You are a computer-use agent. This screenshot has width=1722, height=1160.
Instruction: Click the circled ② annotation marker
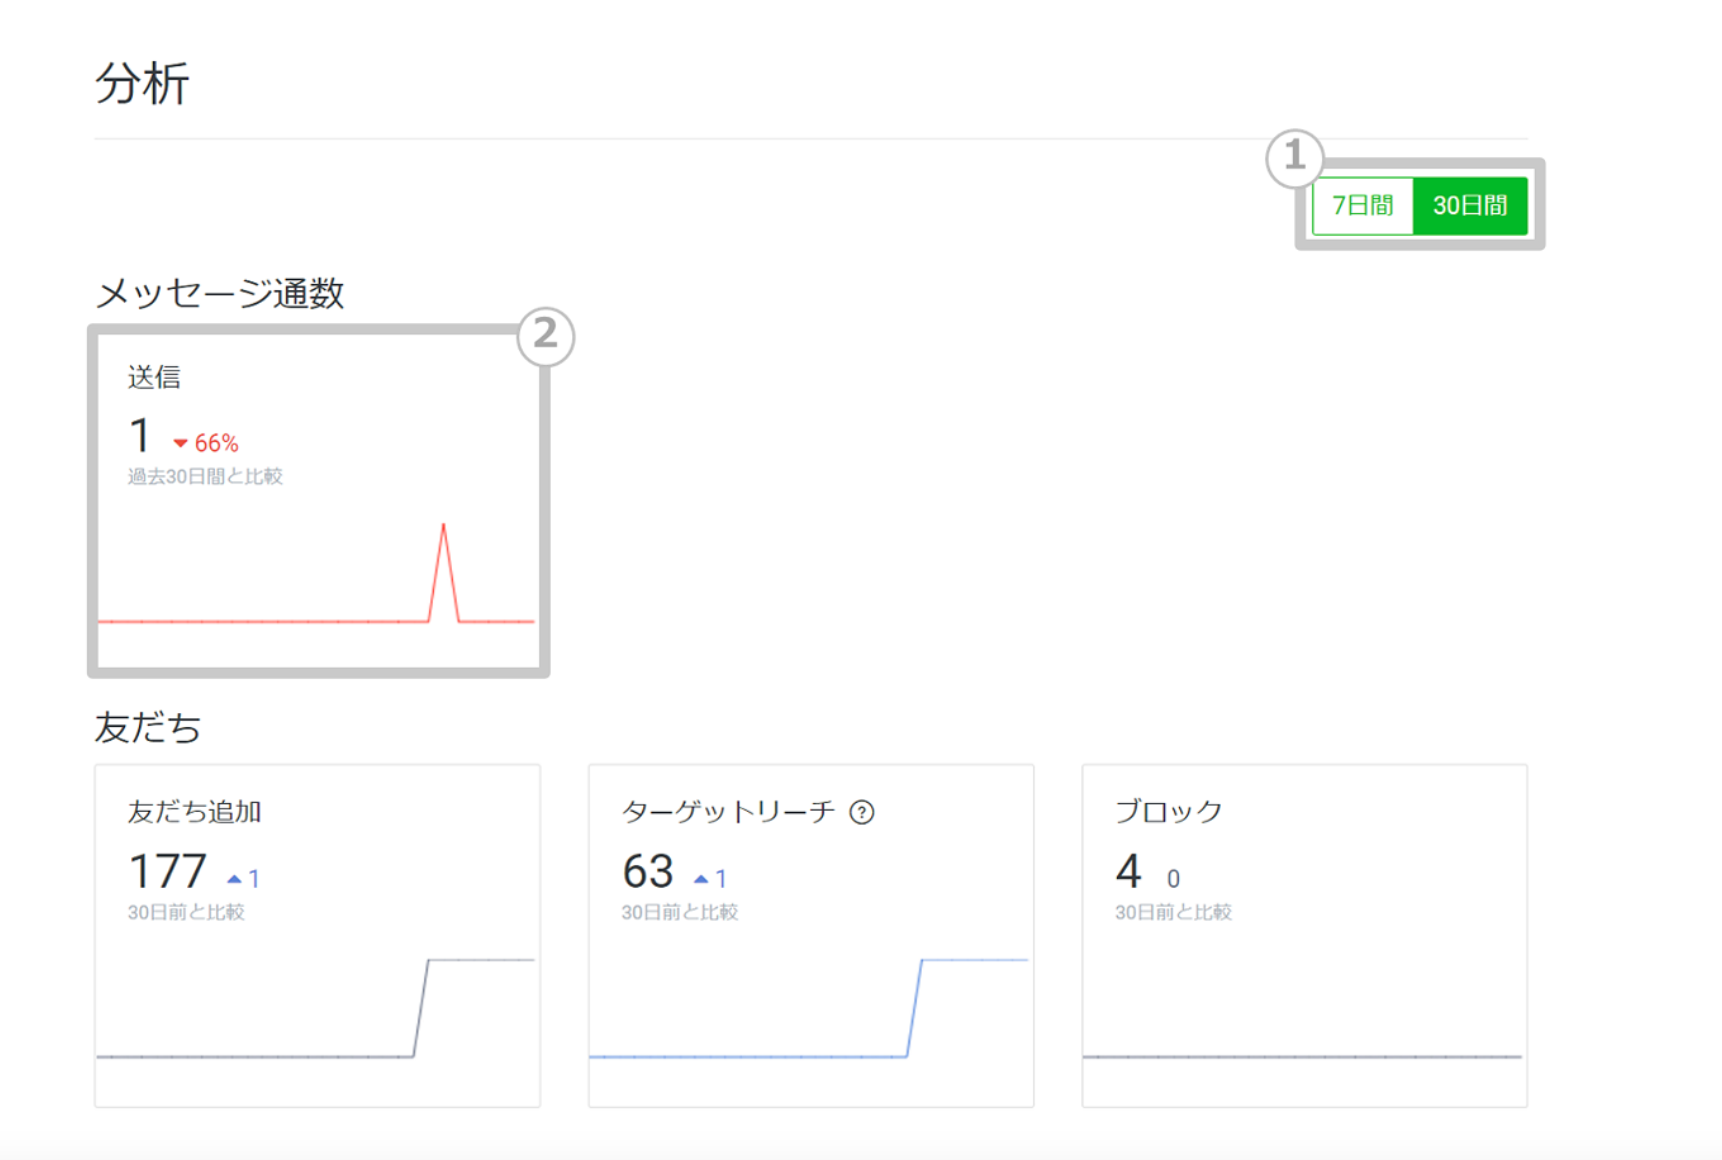(x=544, y=337)
